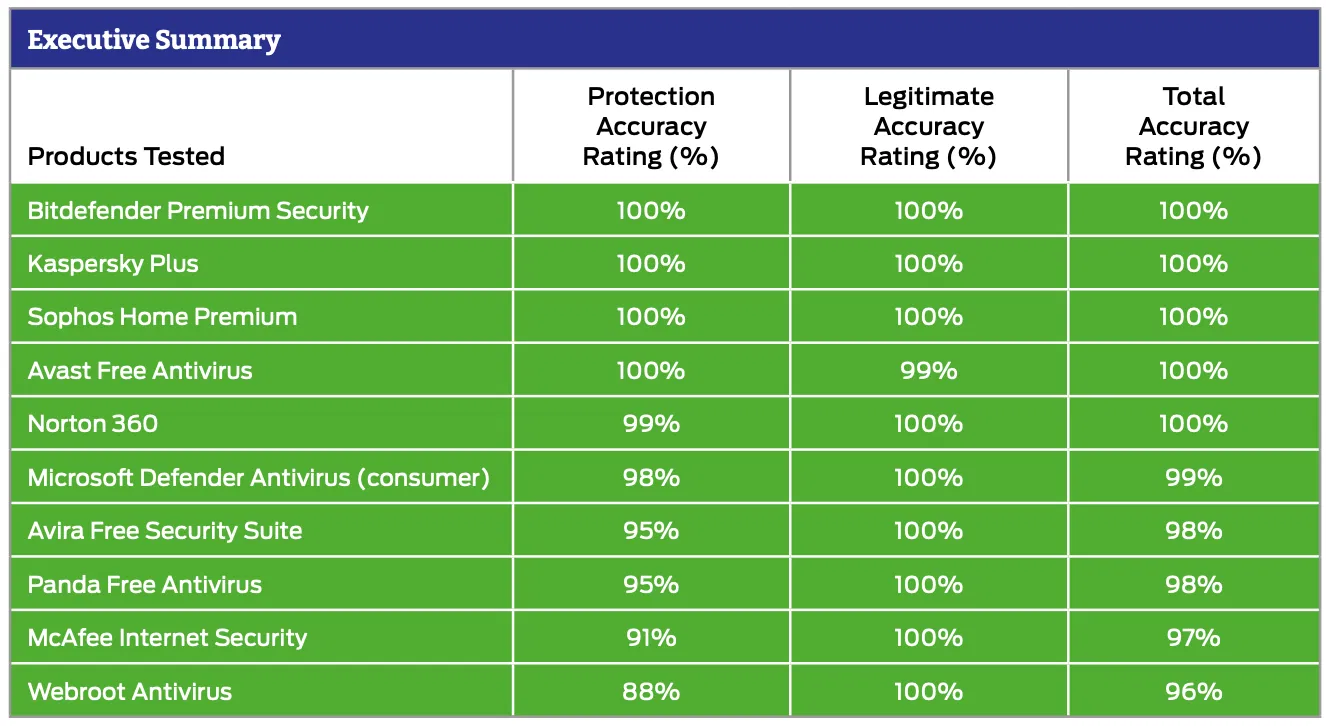Select the Bitdefender Premium Security row label
The width and height of the screenshot is (1326, 726).
point(198,211)
